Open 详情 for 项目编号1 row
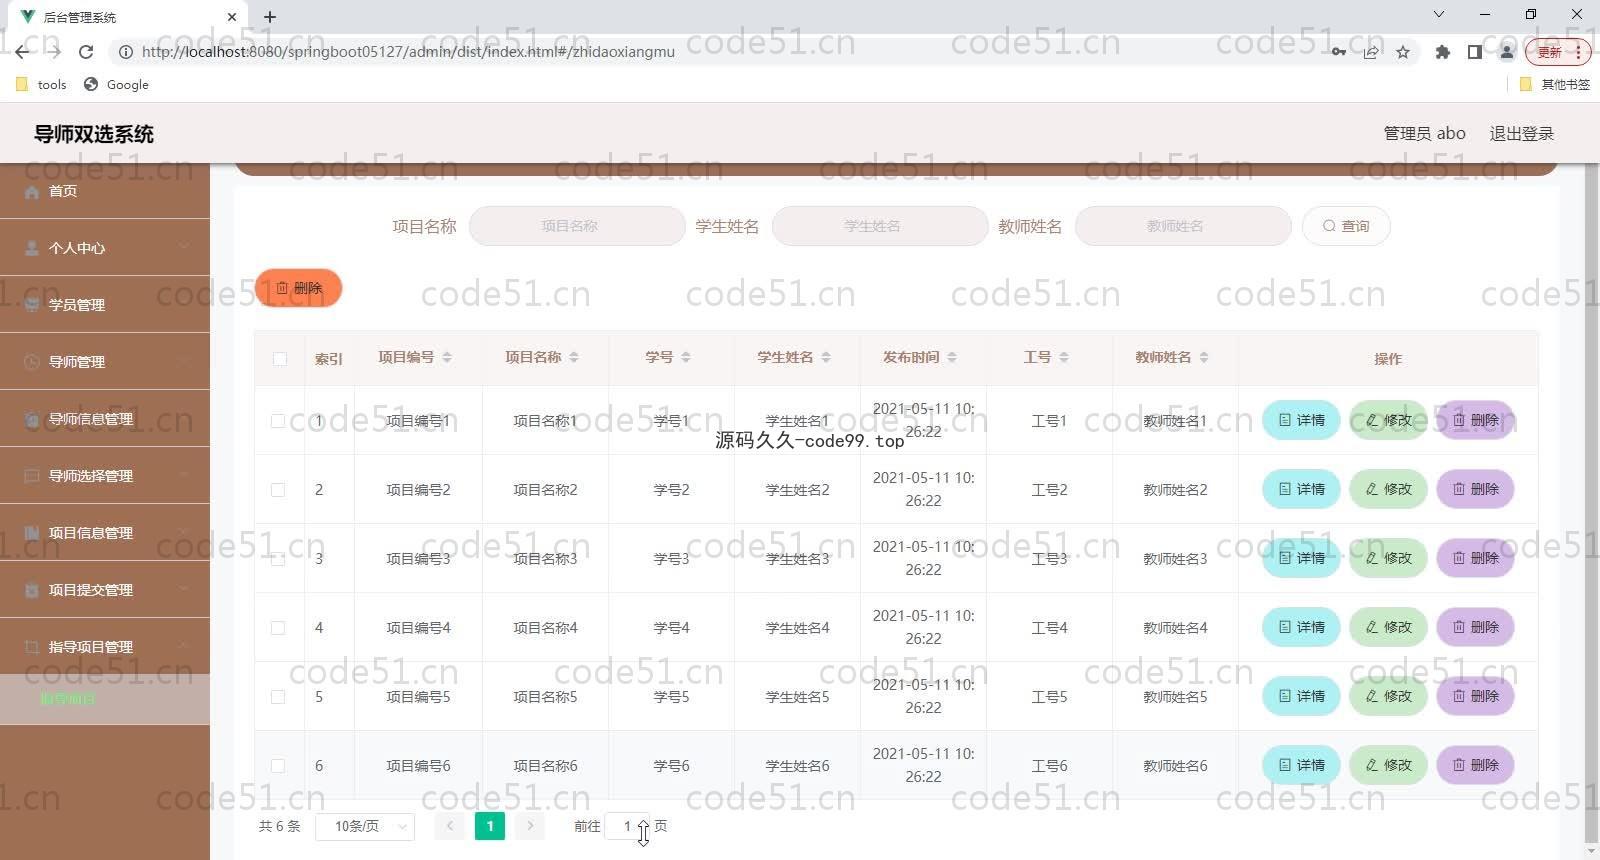 1301,420
